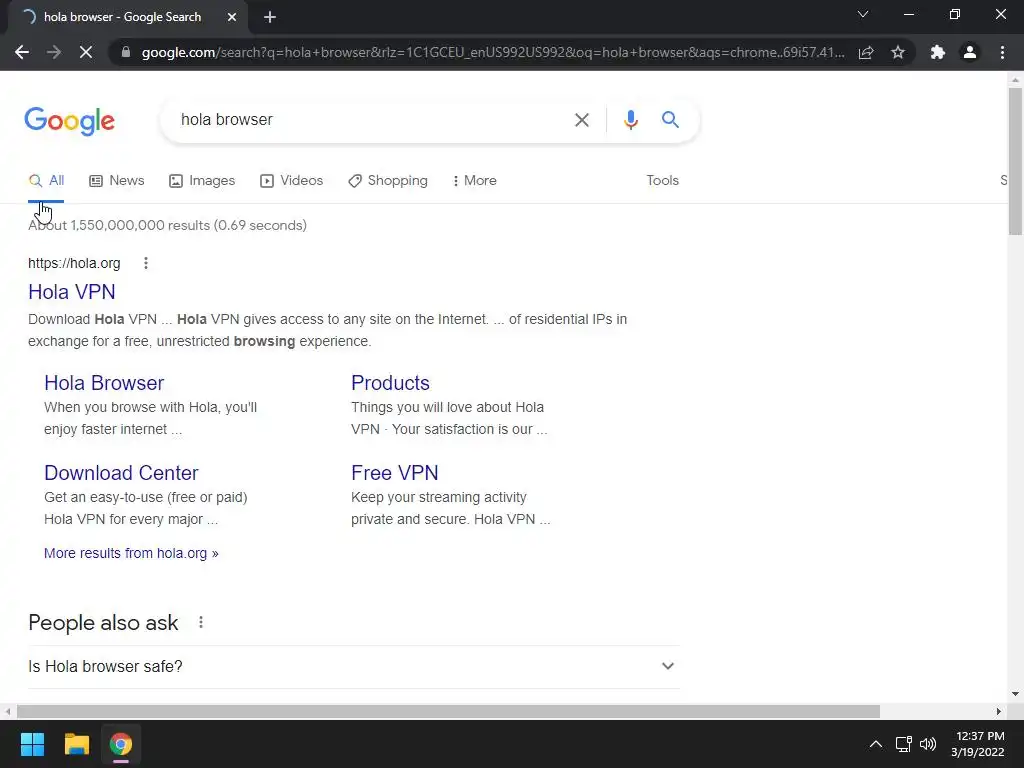Click the https://hola.org URL text
The width and height of the screenshot is (1024, 768).
pos(74,263)
